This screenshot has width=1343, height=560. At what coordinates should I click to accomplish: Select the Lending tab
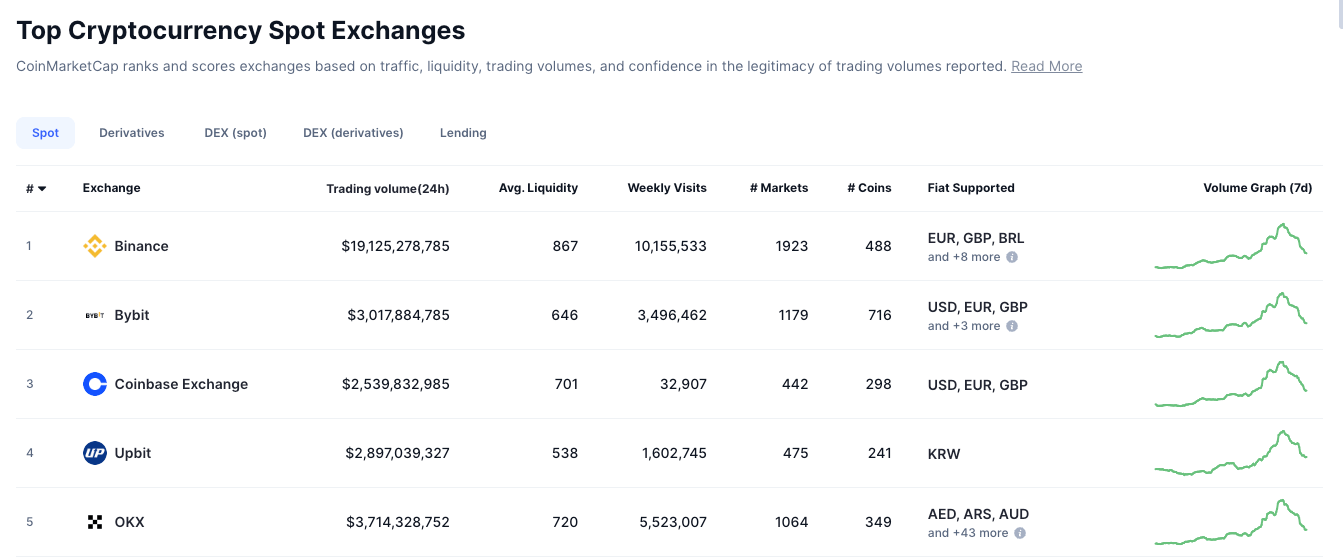pos(463,133)
